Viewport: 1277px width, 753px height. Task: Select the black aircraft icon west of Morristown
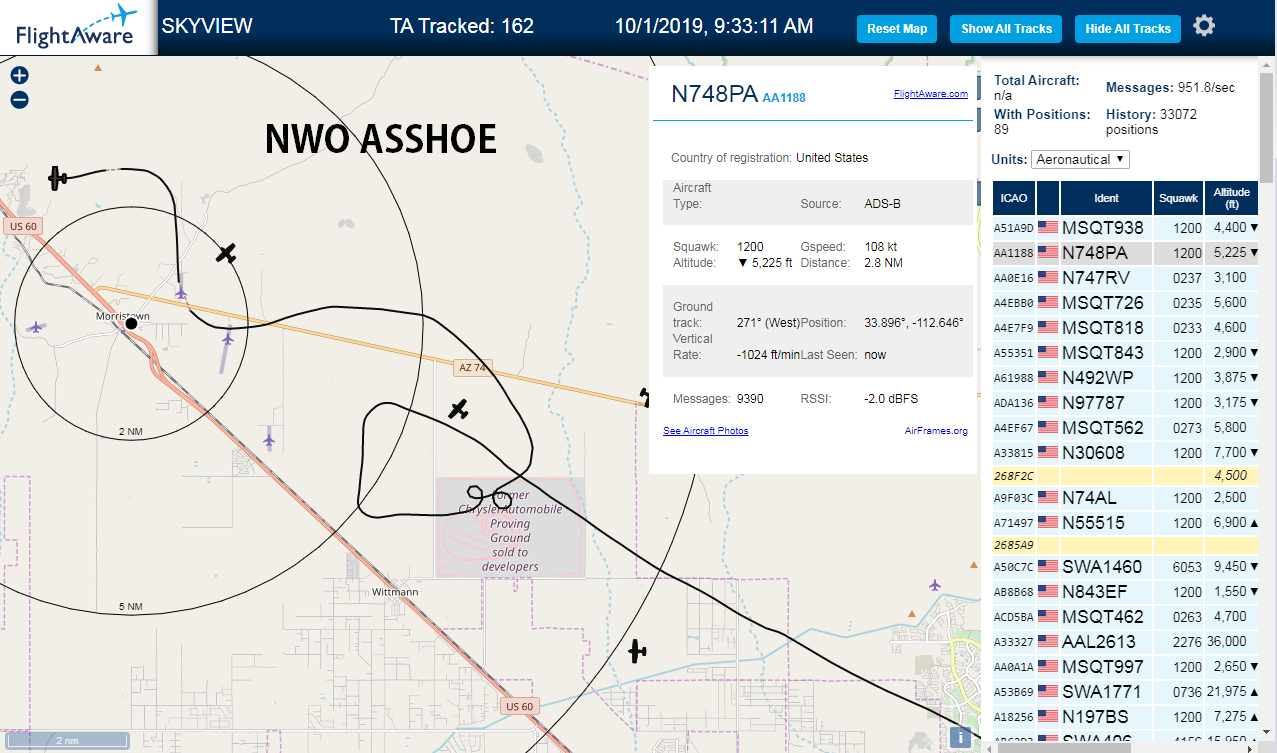(x=58, y=178)
